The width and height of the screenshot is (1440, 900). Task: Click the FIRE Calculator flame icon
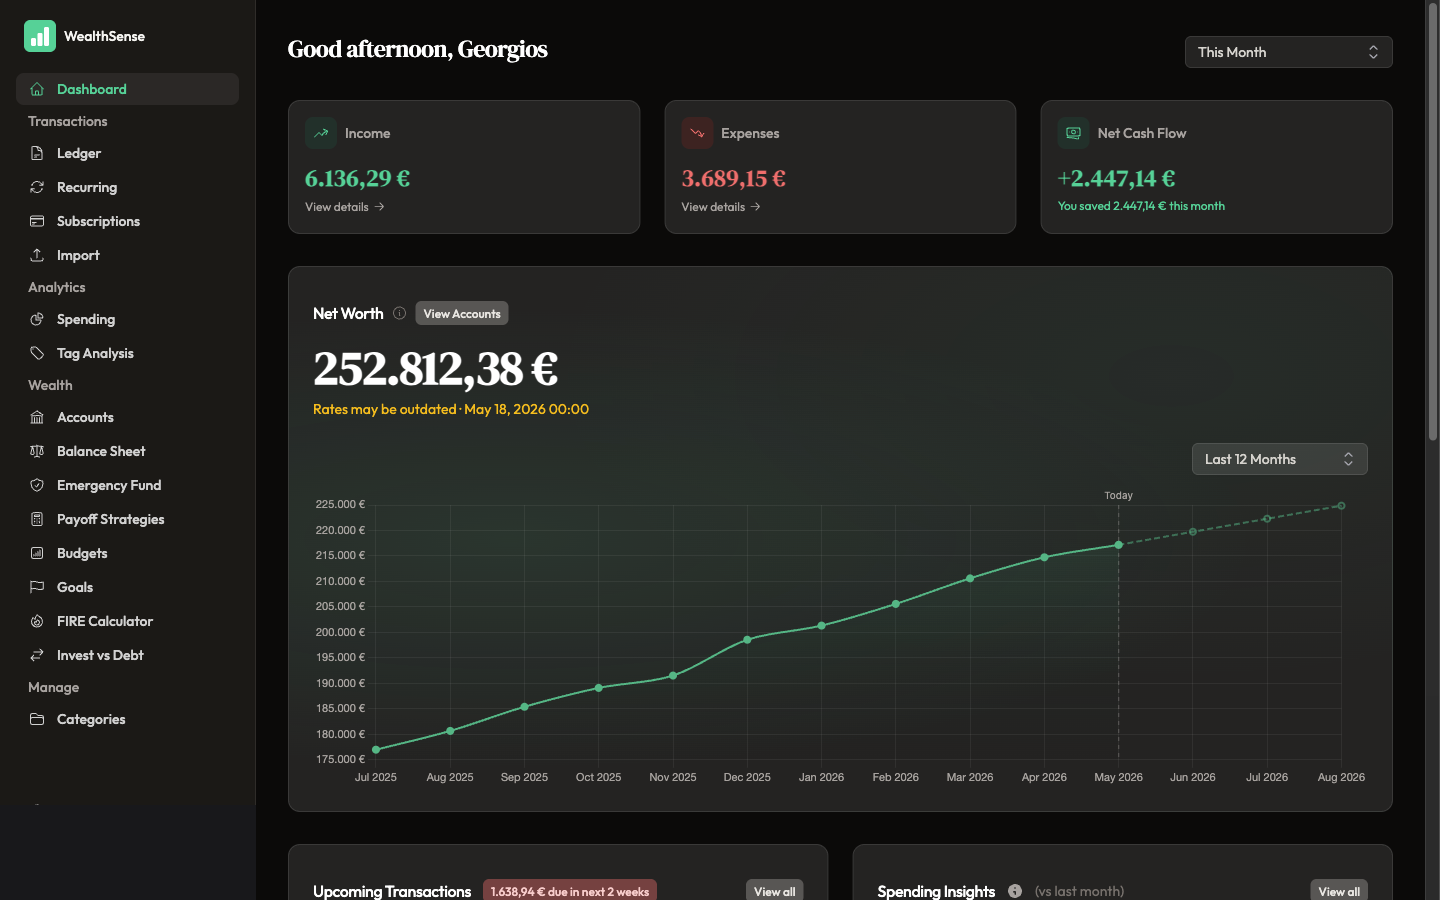point(37,621)
